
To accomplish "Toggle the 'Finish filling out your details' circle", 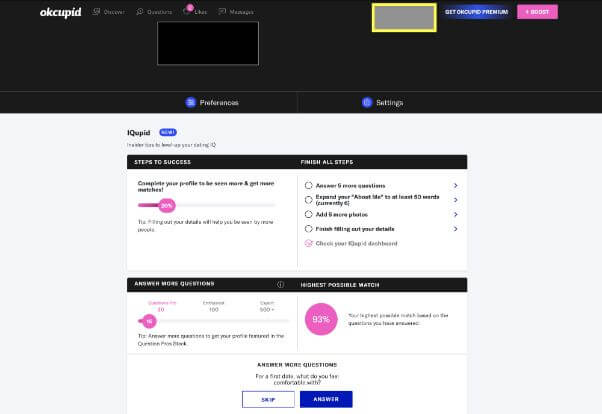I will [308, 229].
